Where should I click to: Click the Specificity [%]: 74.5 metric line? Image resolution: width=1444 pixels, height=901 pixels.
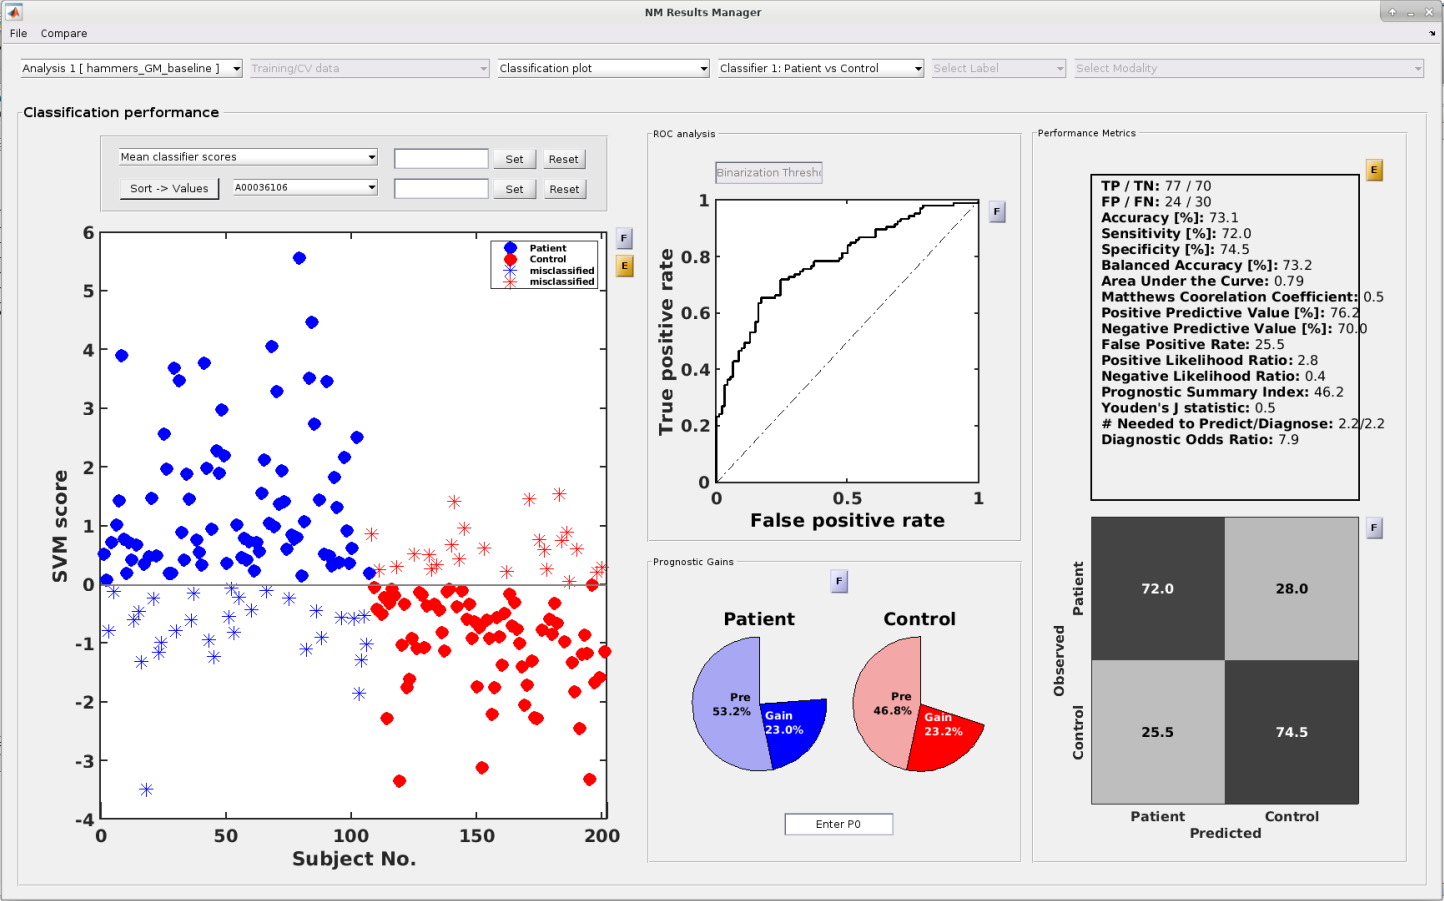pos(1175,250)
